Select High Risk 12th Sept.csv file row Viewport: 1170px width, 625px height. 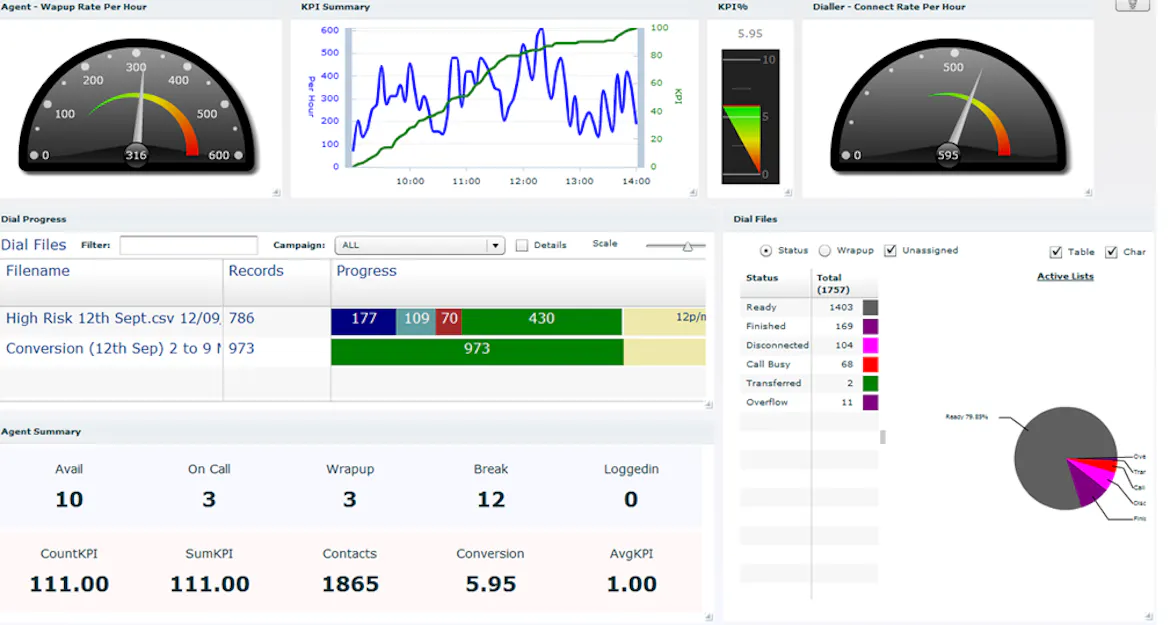[x=113, y=319]
